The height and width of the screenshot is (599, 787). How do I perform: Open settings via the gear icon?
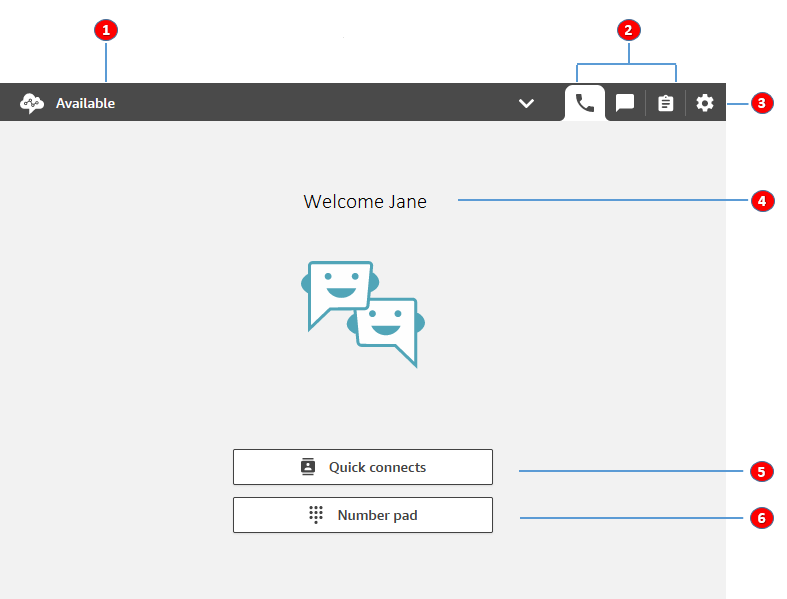coord(705,103)
